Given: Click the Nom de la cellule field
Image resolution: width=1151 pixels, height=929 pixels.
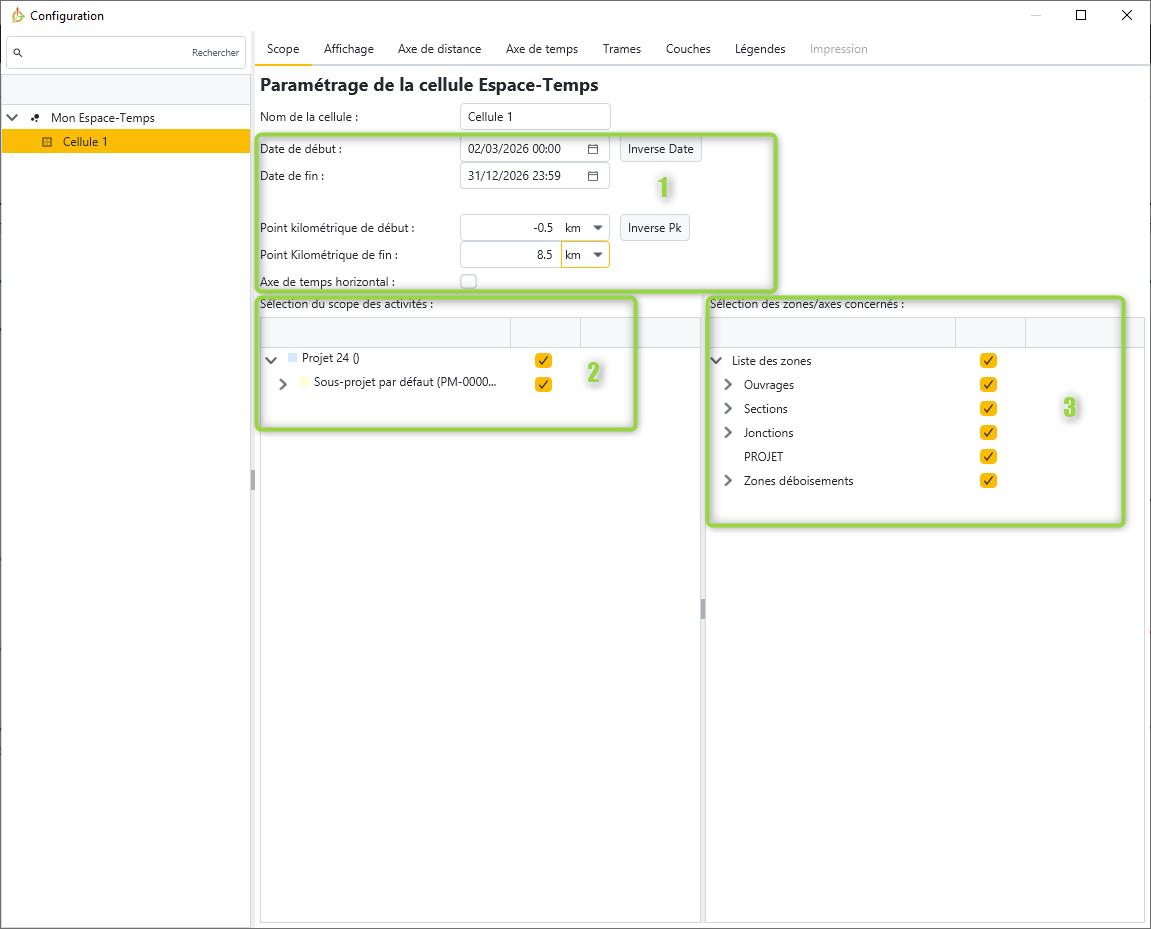Looking at the screenshot, I should tap(535, 117).
